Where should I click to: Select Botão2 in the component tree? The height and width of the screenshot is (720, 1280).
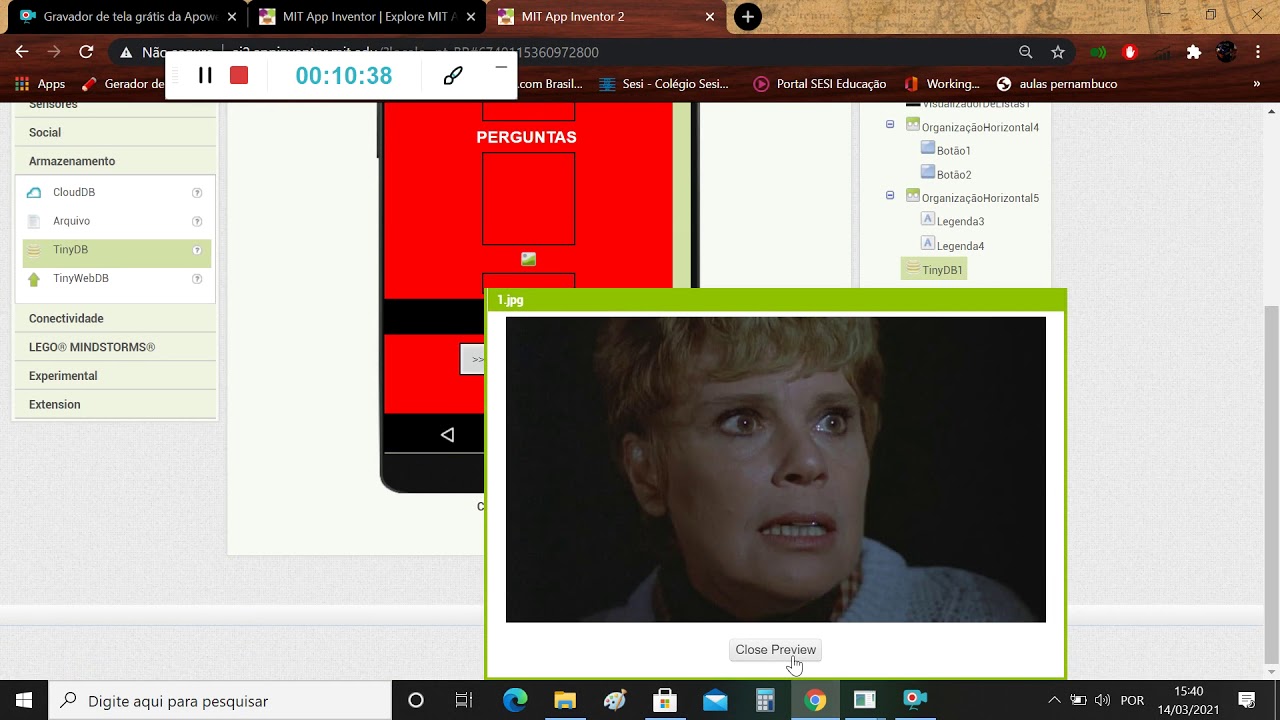[945, 174]
